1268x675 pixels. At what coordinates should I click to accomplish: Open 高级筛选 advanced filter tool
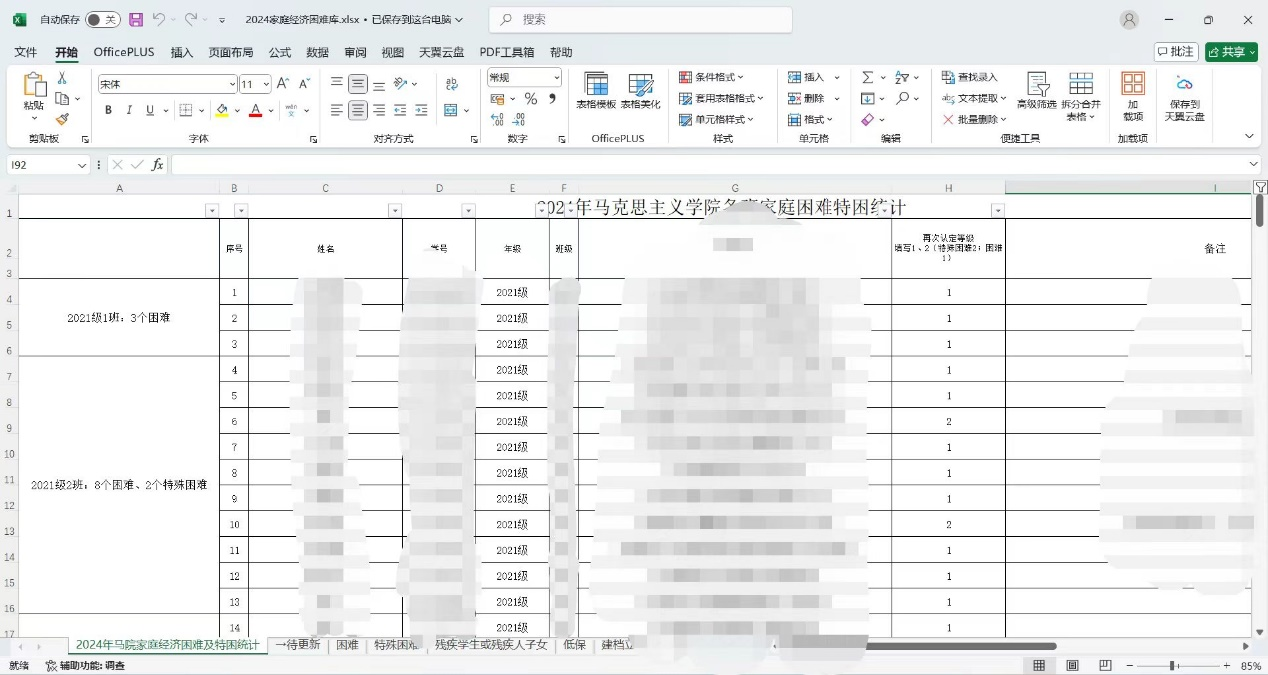pyautogui.click(x=1036, y=96)
